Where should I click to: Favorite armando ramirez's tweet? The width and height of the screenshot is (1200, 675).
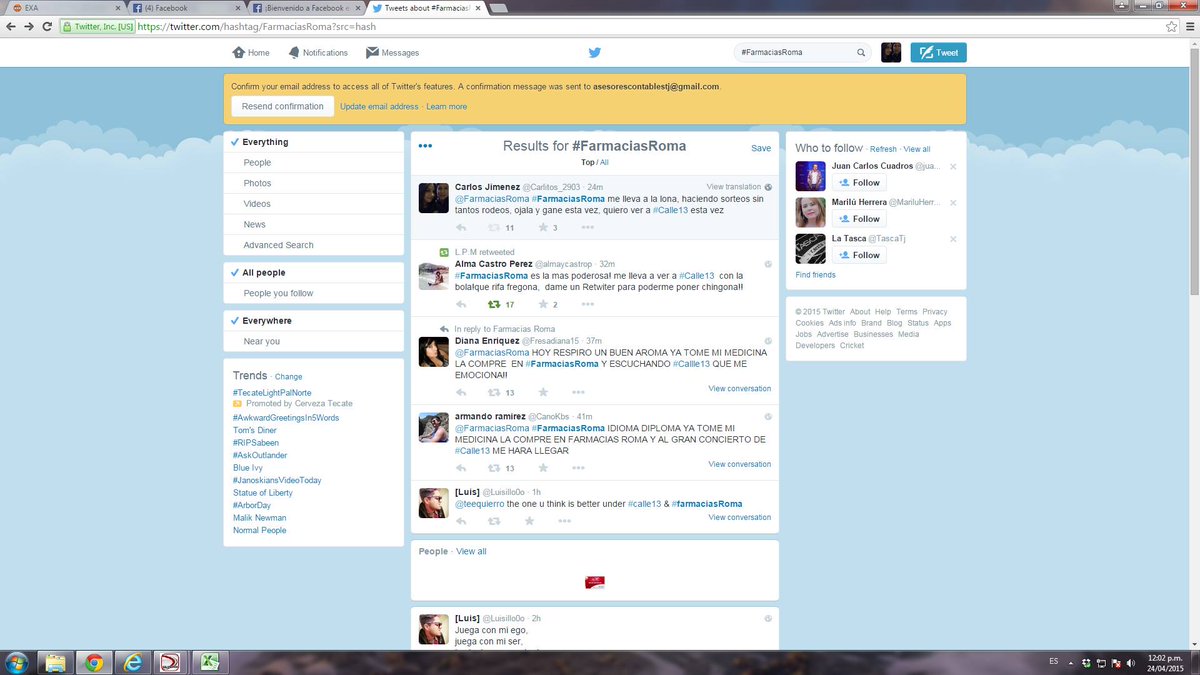tap(543, 468)
